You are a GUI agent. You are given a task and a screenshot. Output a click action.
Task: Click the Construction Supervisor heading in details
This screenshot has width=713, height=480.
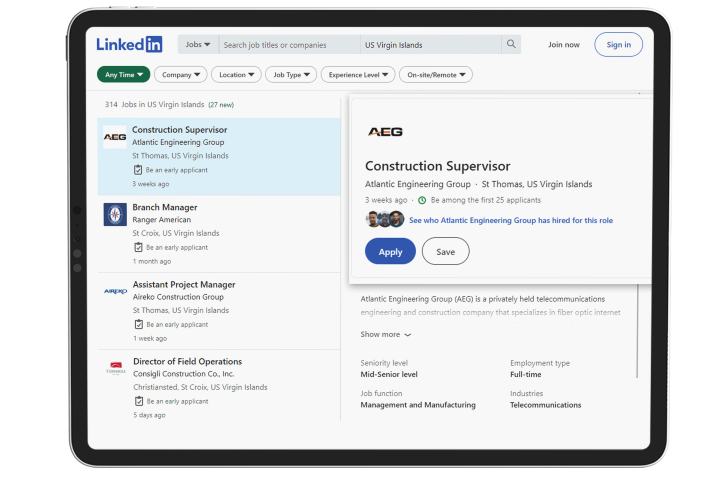tap(437, 166)
